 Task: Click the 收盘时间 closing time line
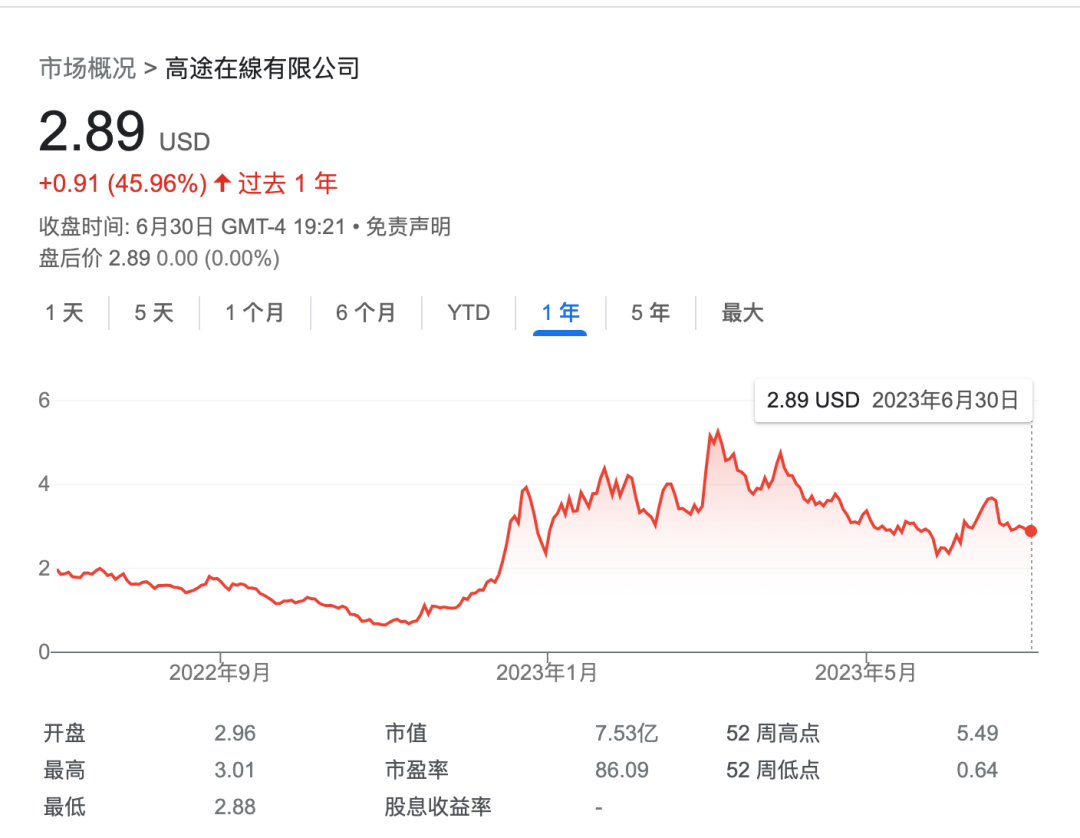[x=245, y=227]
